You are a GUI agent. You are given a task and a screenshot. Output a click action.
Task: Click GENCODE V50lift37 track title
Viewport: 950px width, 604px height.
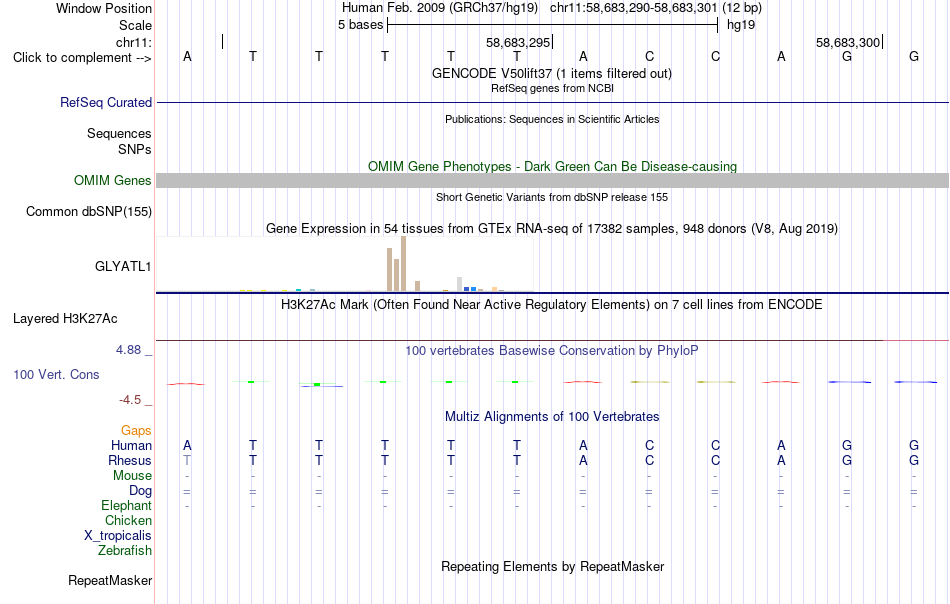(x=551, y=73)
